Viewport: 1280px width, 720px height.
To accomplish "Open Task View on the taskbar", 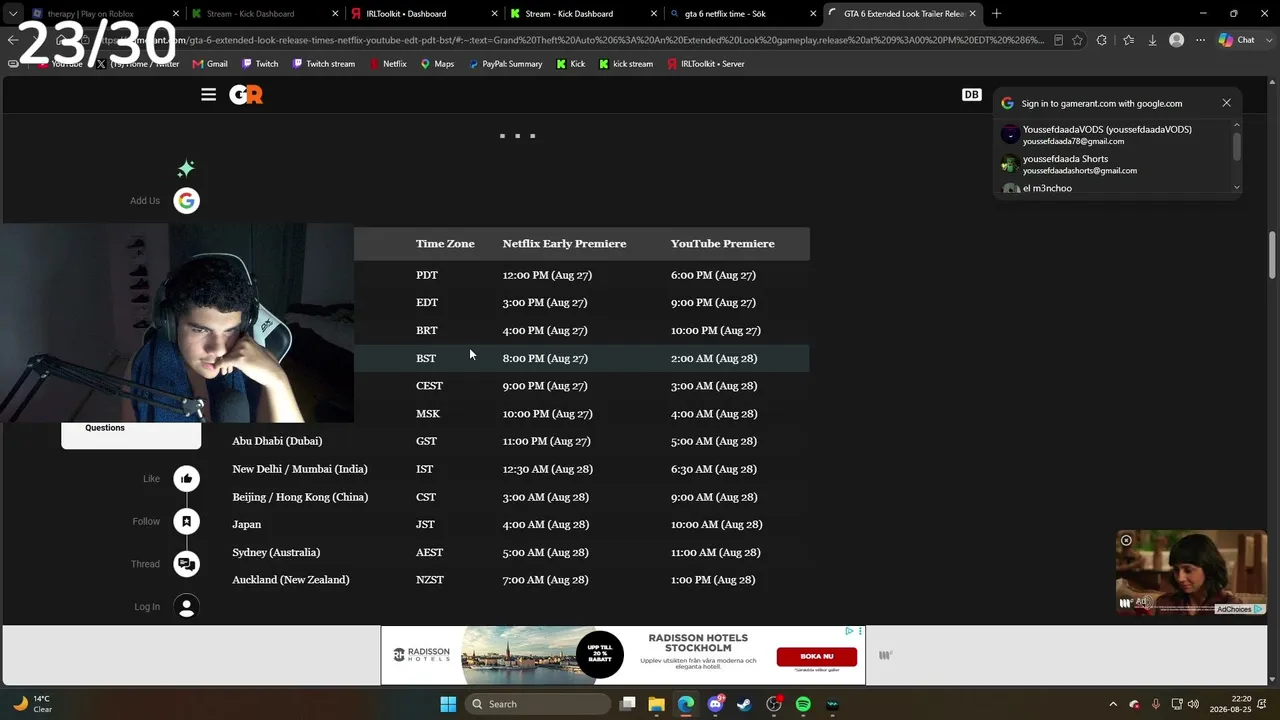I will point(627,704).
